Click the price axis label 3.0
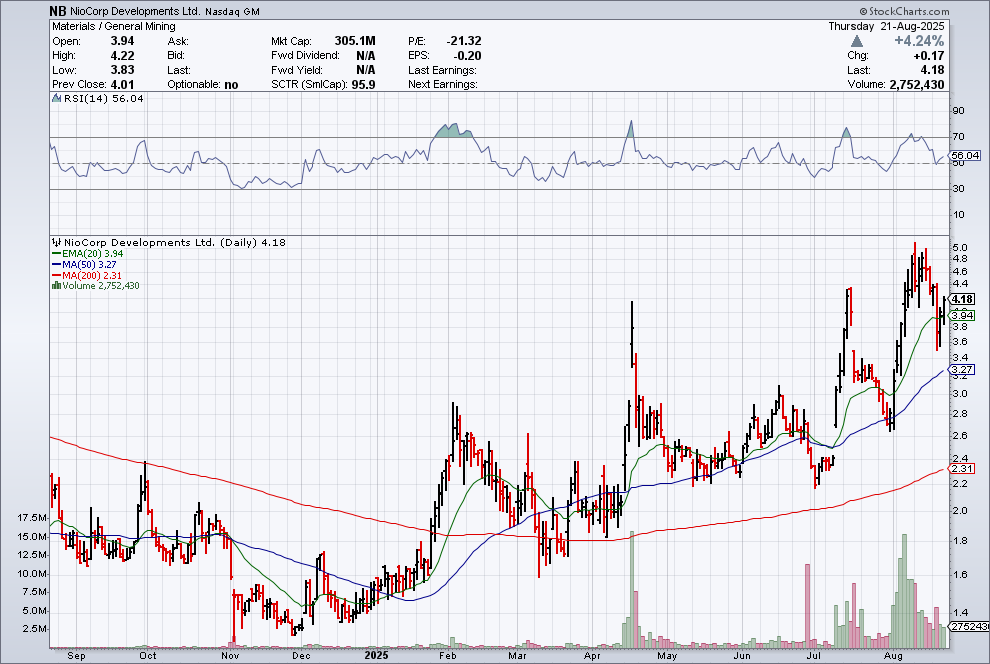 (x=960, y=393)
